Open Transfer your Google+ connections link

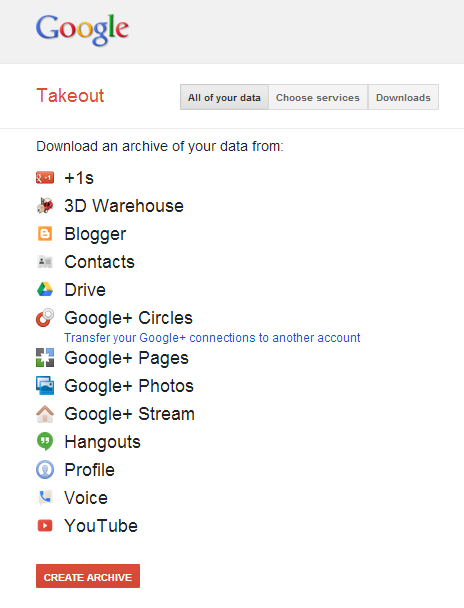tap(212, 338)
